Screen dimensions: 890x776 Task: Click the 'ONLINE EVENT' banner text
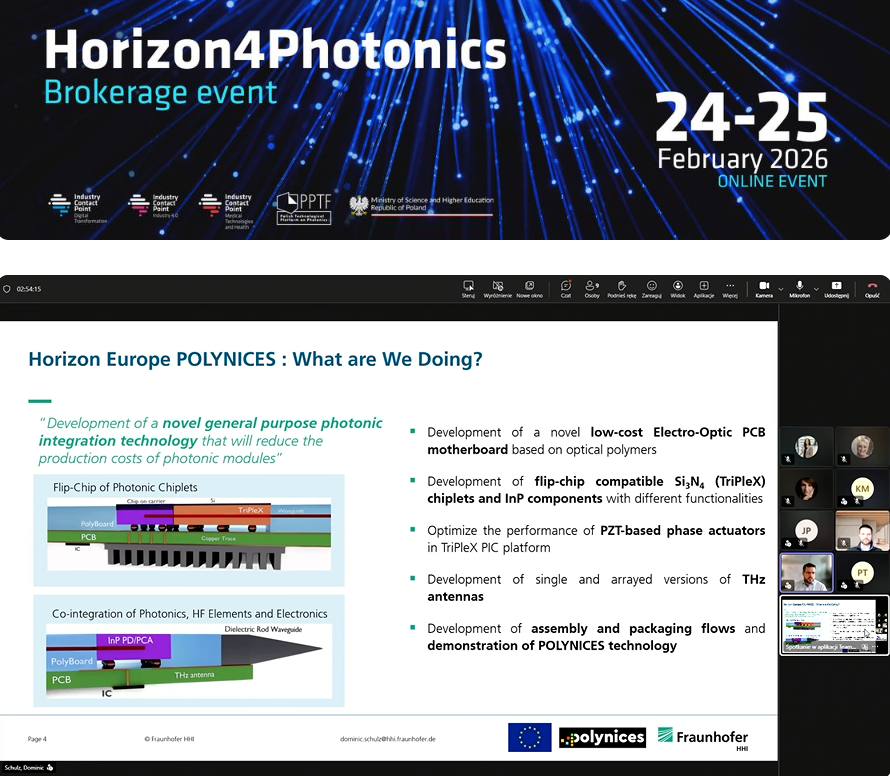pyautogui.click(x=772, y=182)
